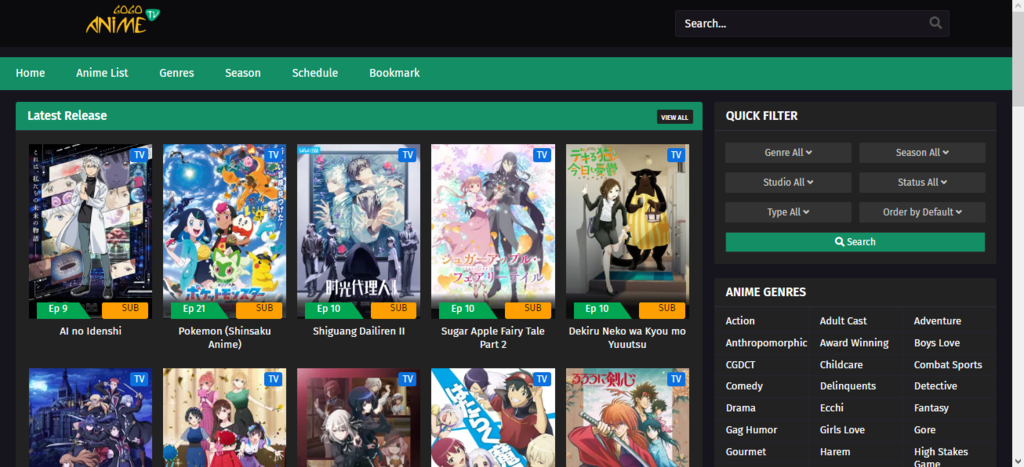
Task: Open the Combat Sports genre link
Action: point(948,365)
